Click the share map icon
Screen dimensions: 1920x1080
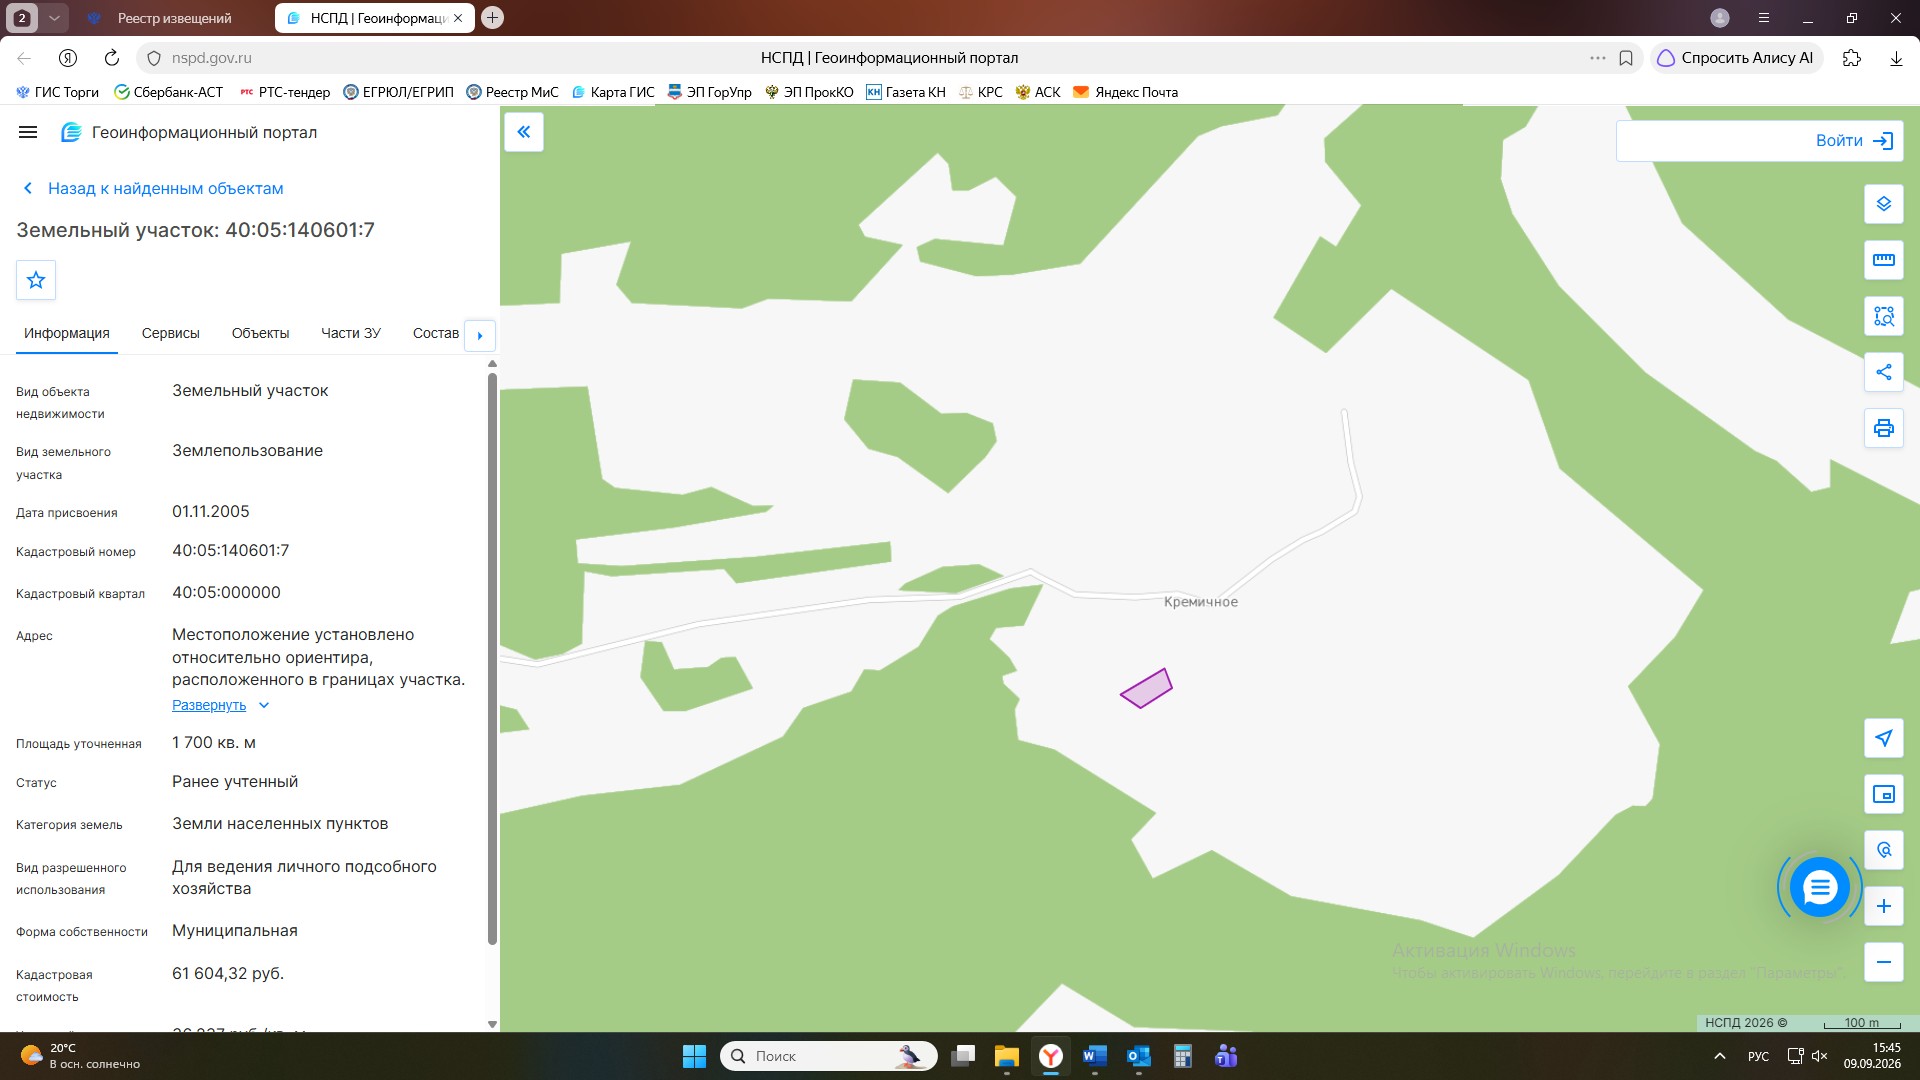[x=1883, y=372]
